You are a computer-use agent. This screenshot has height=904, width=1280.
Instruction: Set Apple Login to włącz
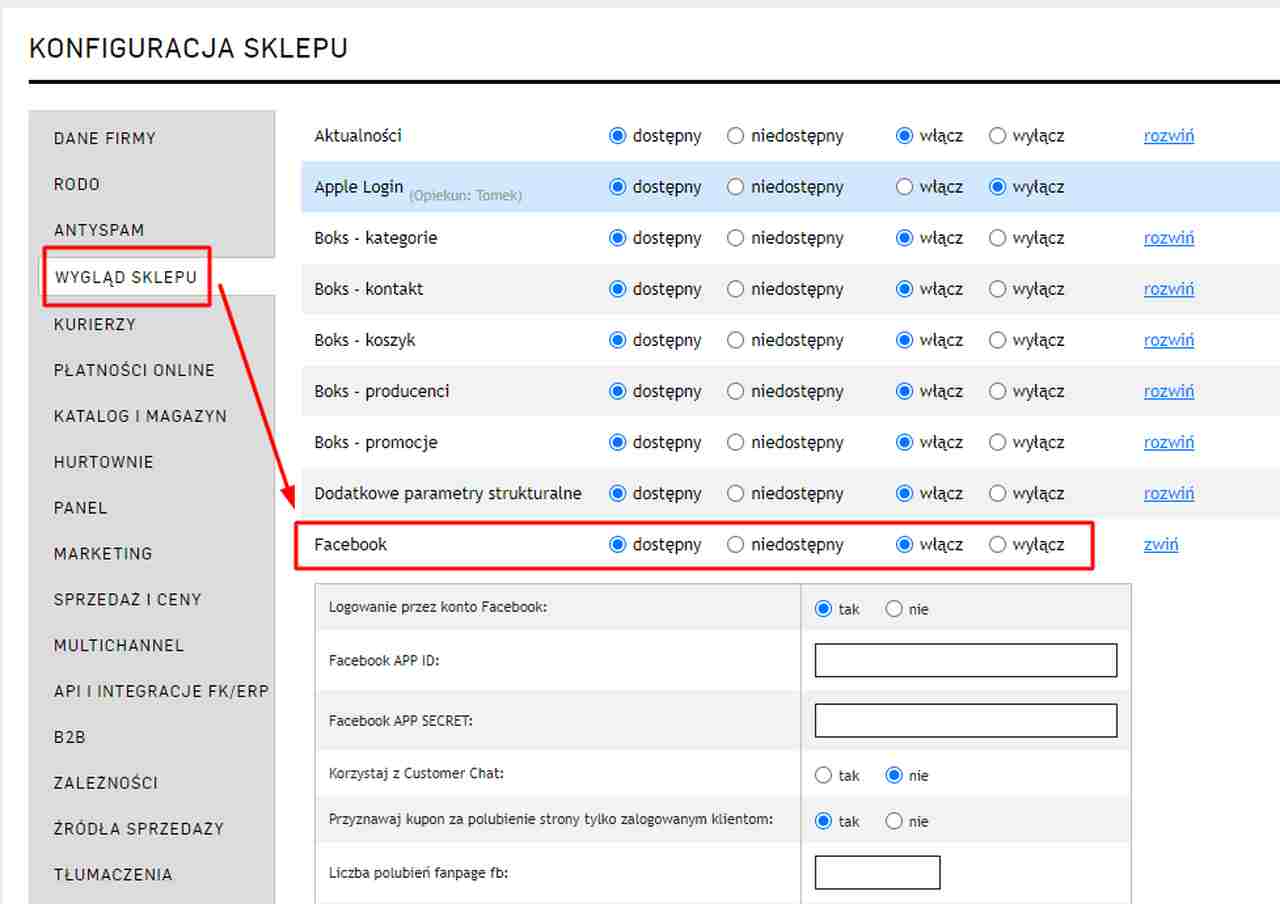905,187
